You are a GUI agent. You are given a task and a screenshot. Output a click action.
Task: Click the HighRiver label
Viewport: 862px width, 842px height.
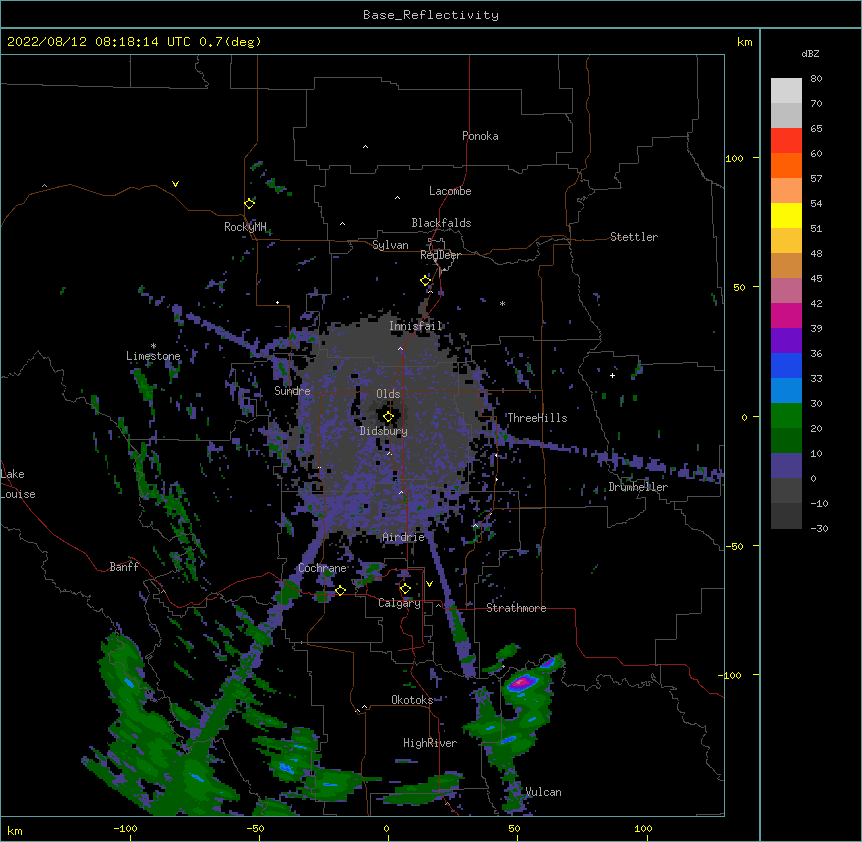(430, 743)
